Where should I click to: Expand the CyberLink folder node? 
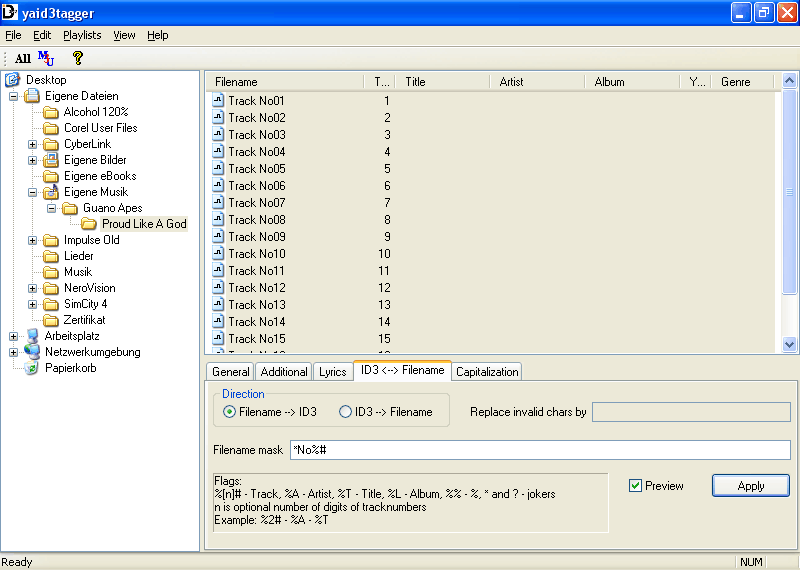[x=32, y=144]
